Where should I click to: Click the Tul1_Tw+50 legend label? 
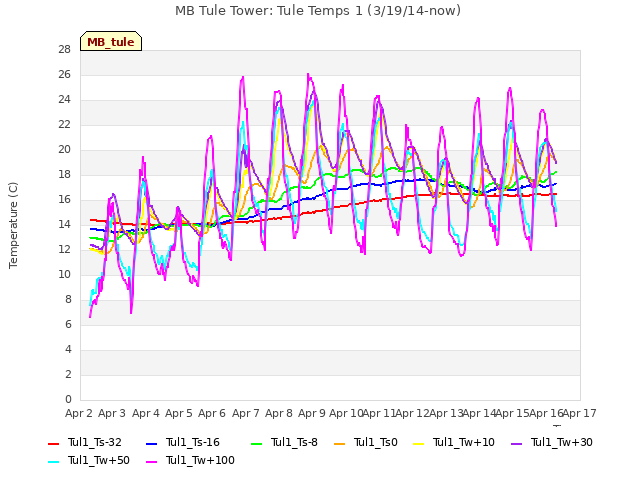pyautogui.click(x=99, y=460)
